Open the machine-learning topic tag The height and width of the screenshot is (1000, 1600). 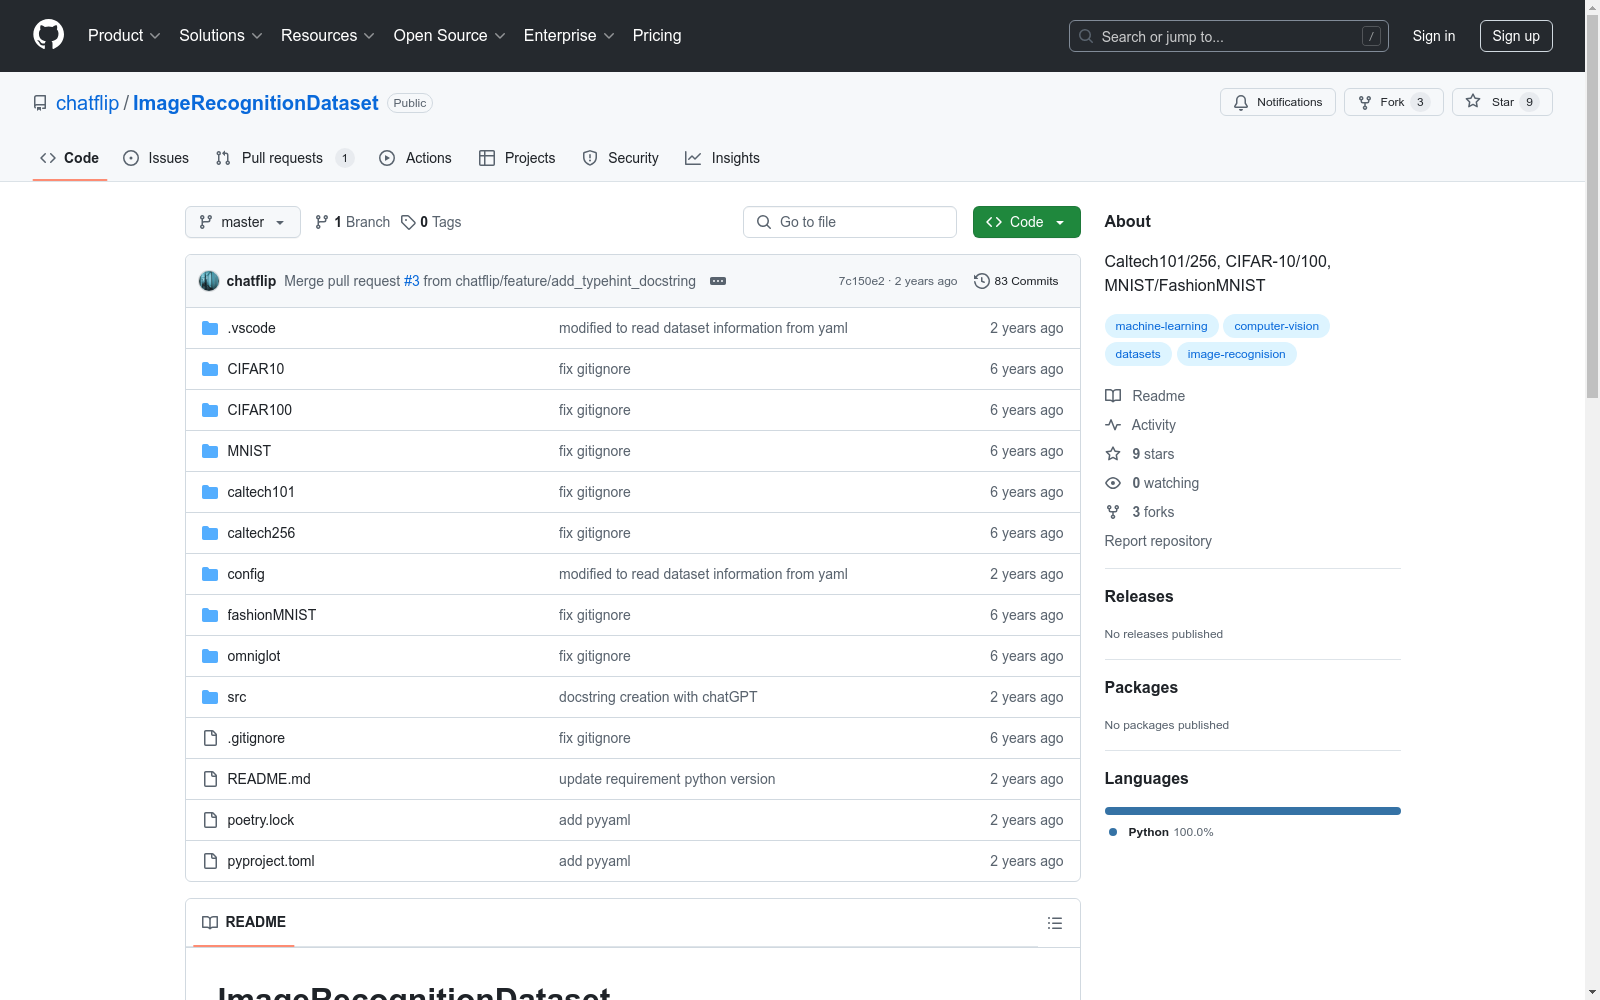(x=1161, y=326)
